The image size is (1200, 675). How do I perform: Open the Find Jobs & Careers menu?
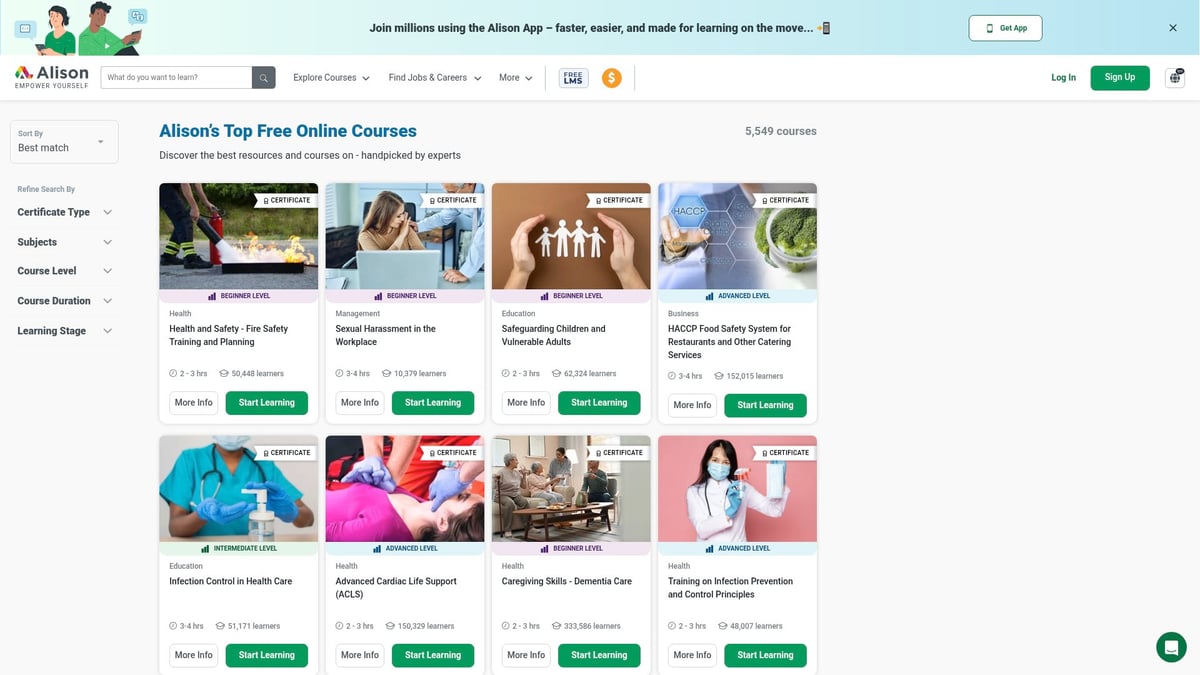tap(435, 77)
